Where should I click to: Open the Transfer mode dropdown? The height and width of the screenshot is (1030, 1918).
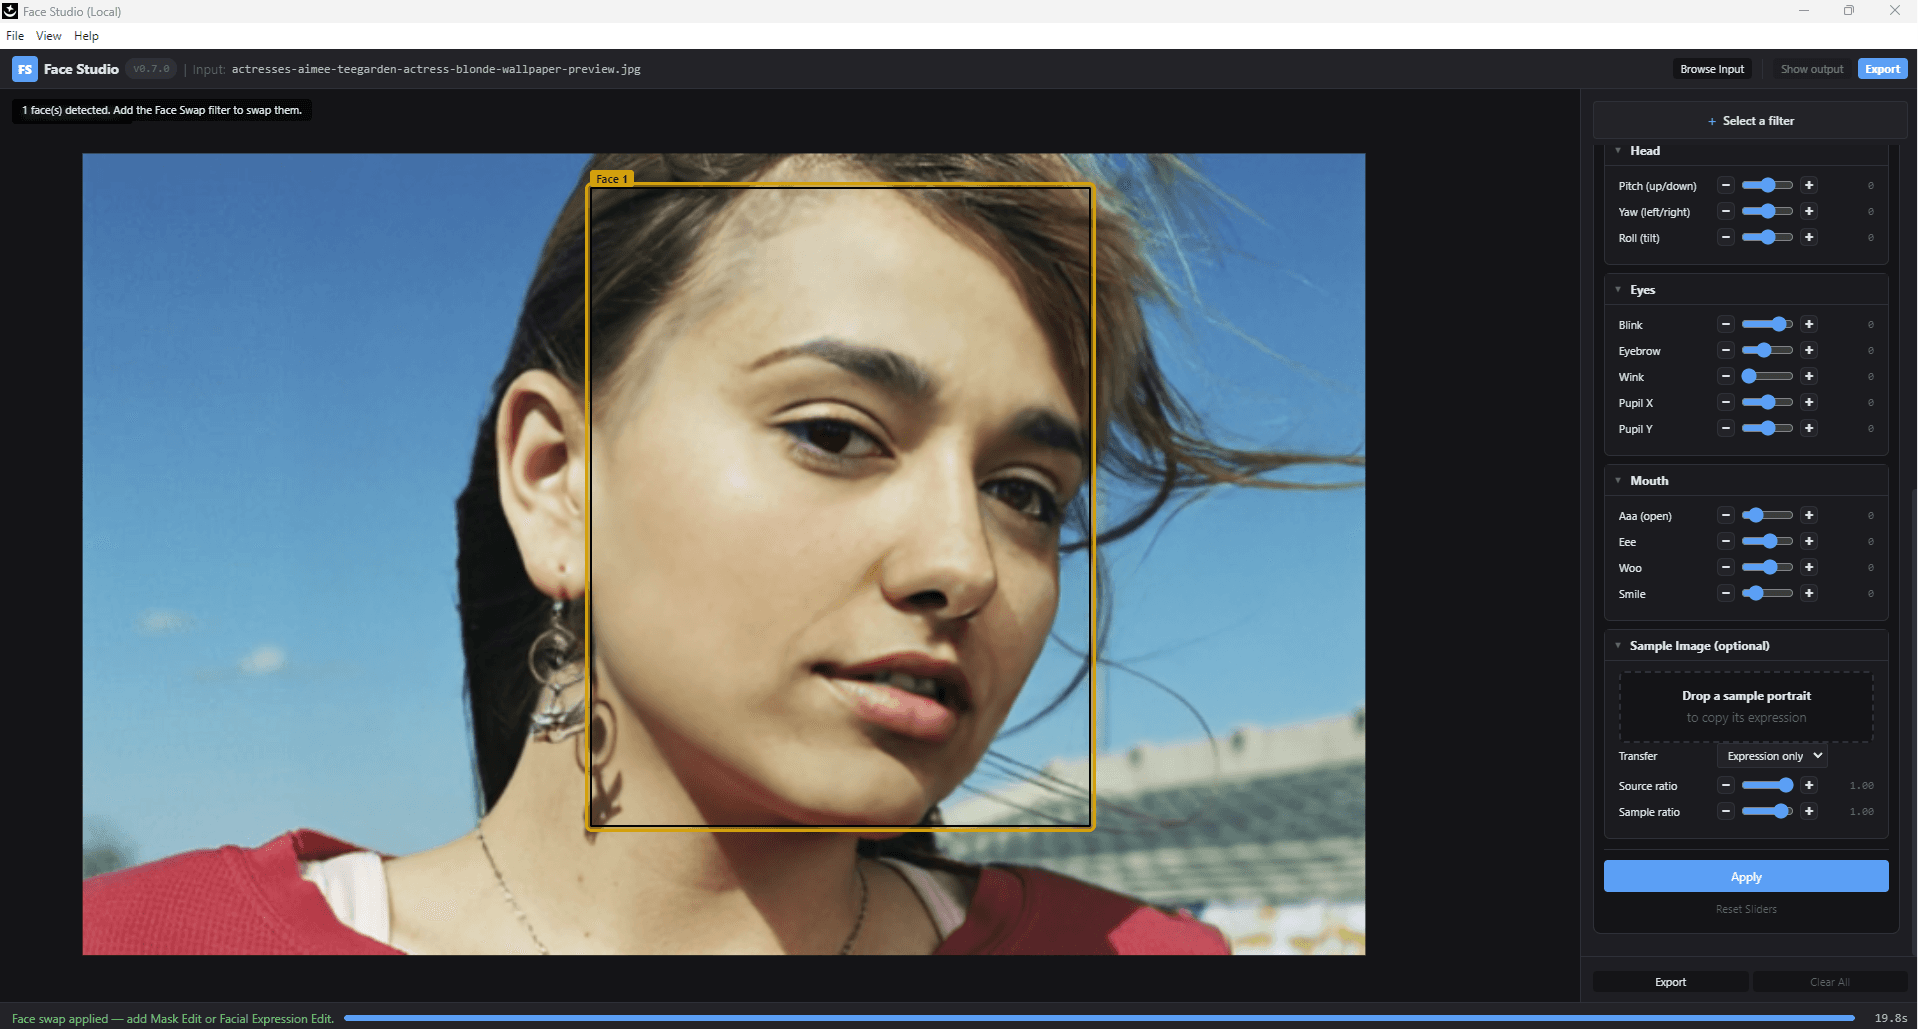click(x=1773, y=756)
